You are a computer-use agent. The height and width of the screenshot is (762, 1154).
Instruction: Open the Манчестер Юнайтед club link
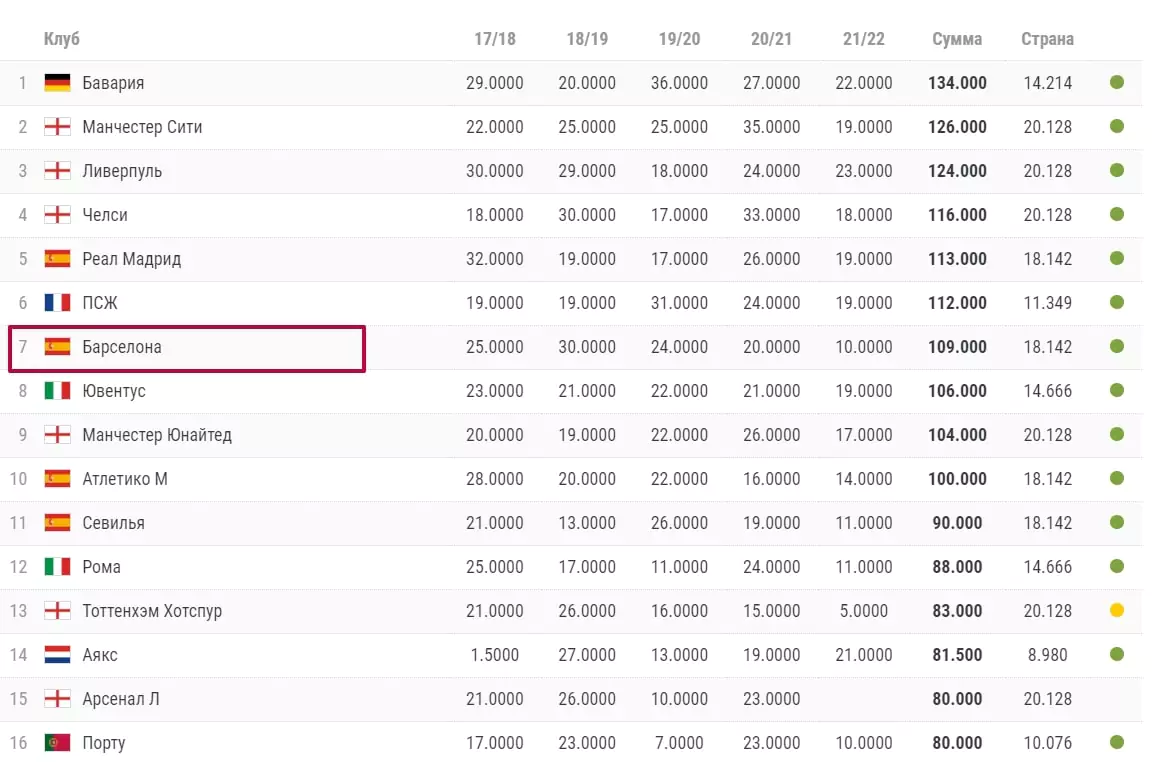157,435
